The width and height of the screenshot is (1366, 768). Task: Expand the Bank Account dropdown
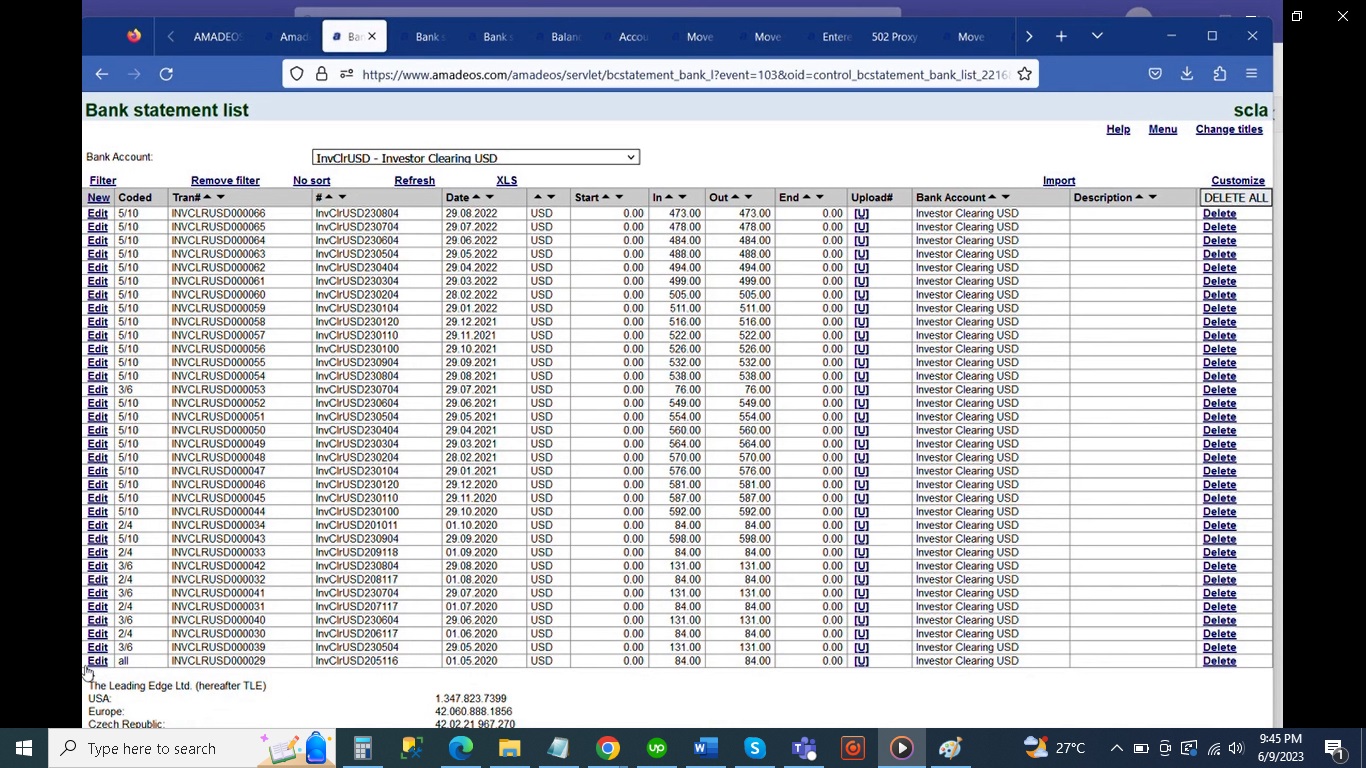coord(475,158)
